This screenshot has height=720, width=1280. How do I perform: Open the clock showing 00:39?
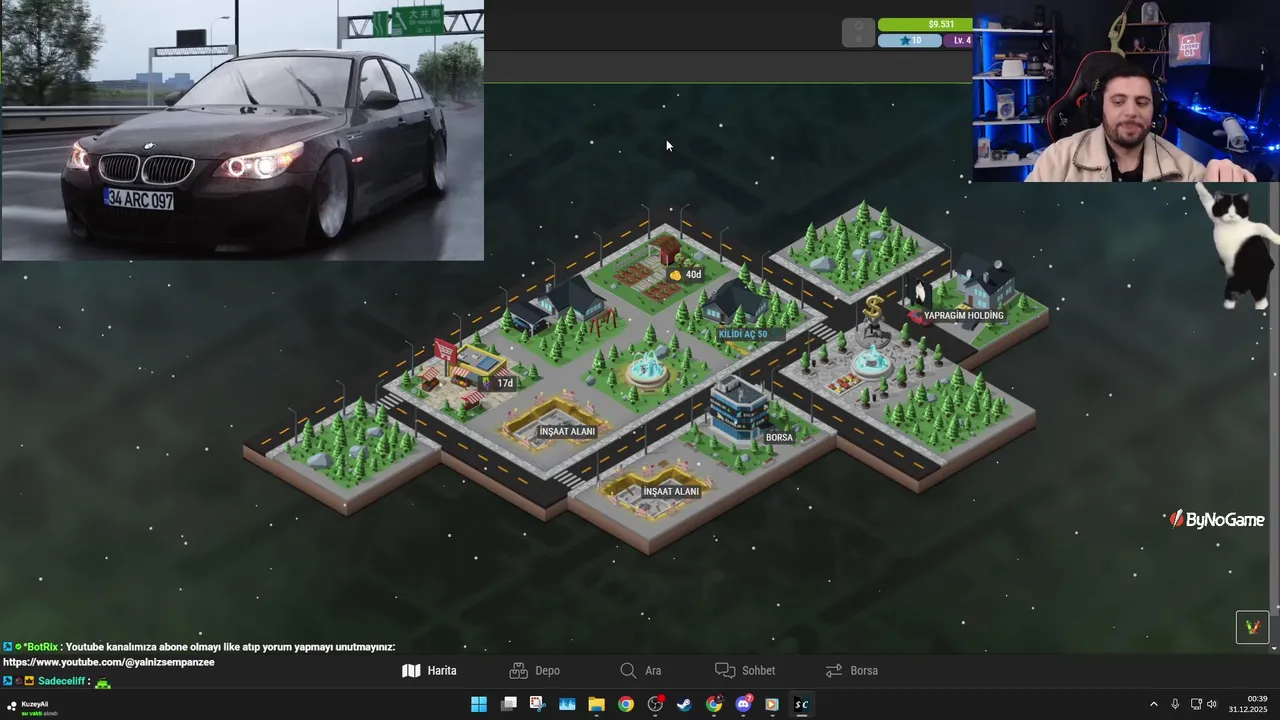pyautogui.click(x=1248, y=704)
